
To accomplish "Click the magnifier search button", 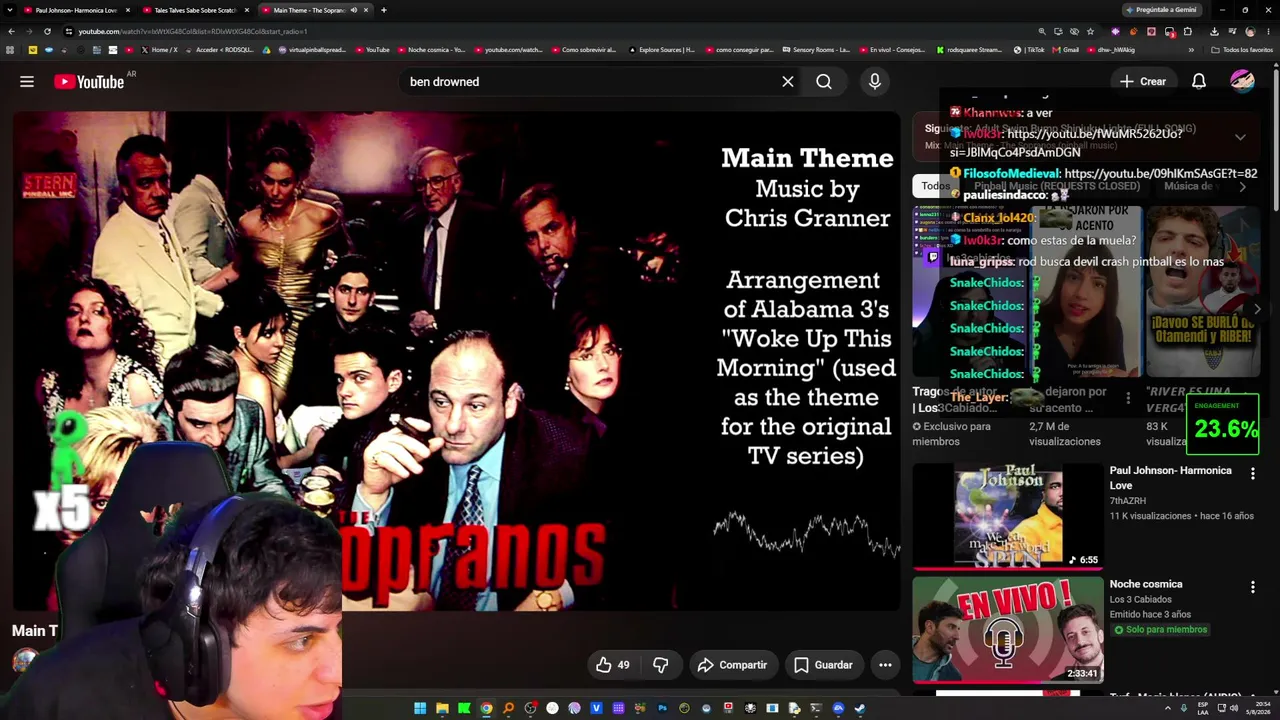I will [x=824, y=82].
